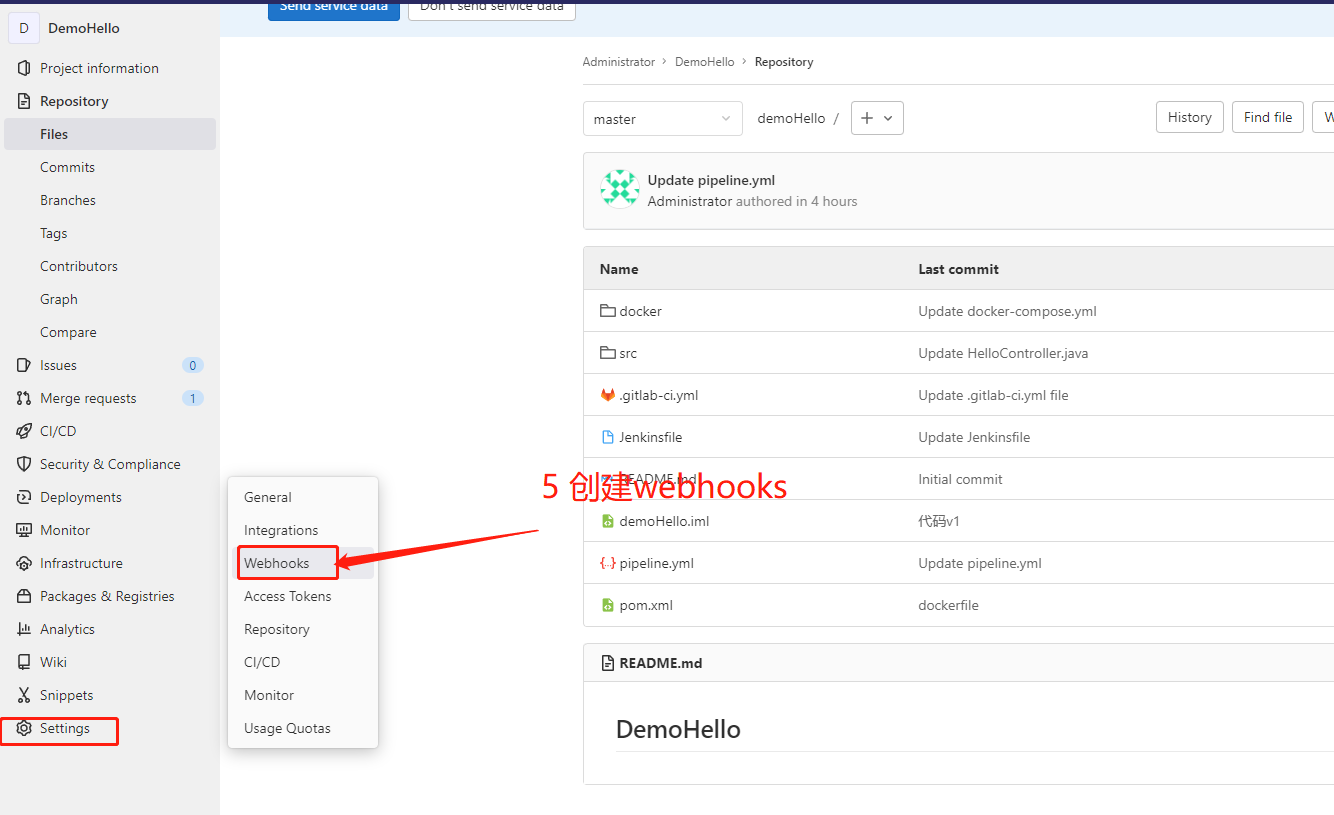Click the pom.xml file icon
Viewport: 1334px width, 815px height.
click(607, 605)
